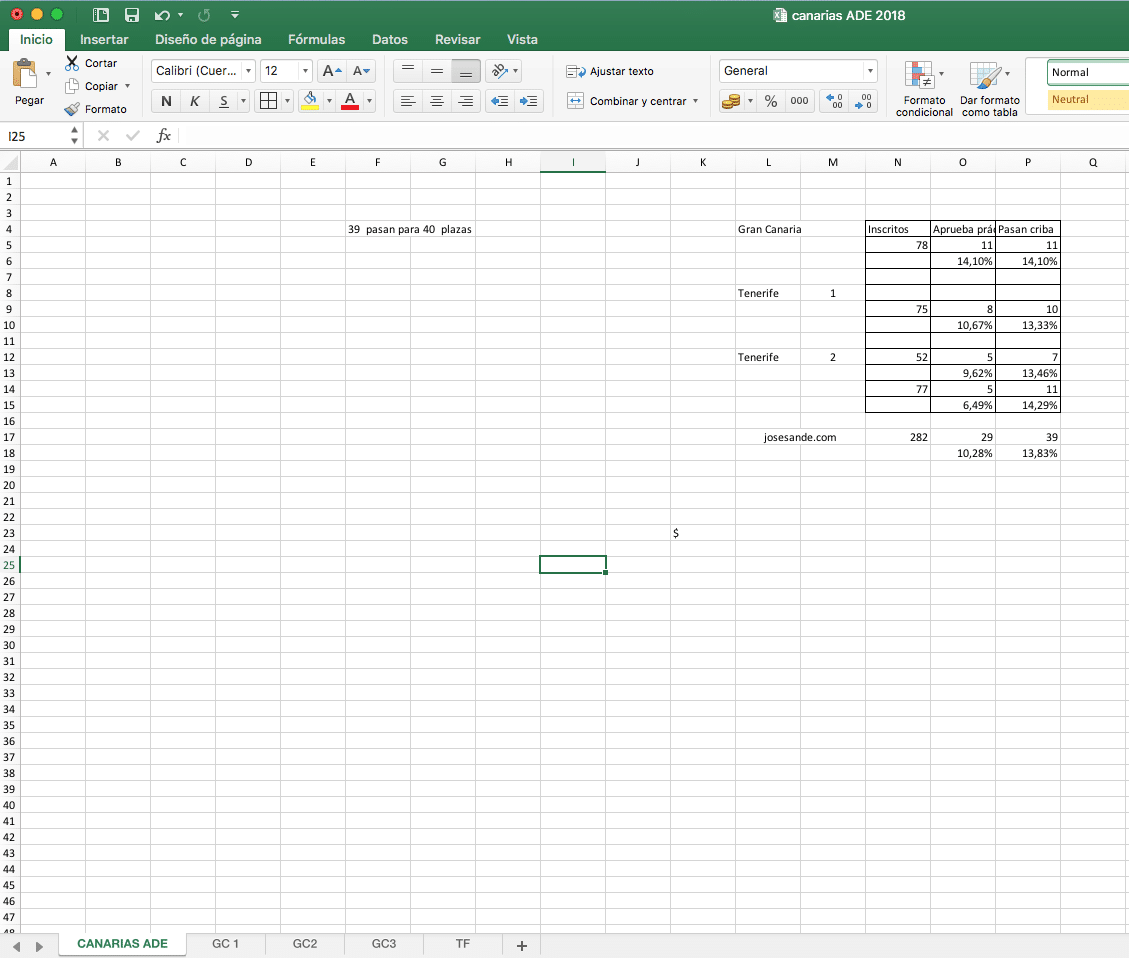Add a new sheet with plus button
Screen dimensions: 1129x958
tap(522, 946)
